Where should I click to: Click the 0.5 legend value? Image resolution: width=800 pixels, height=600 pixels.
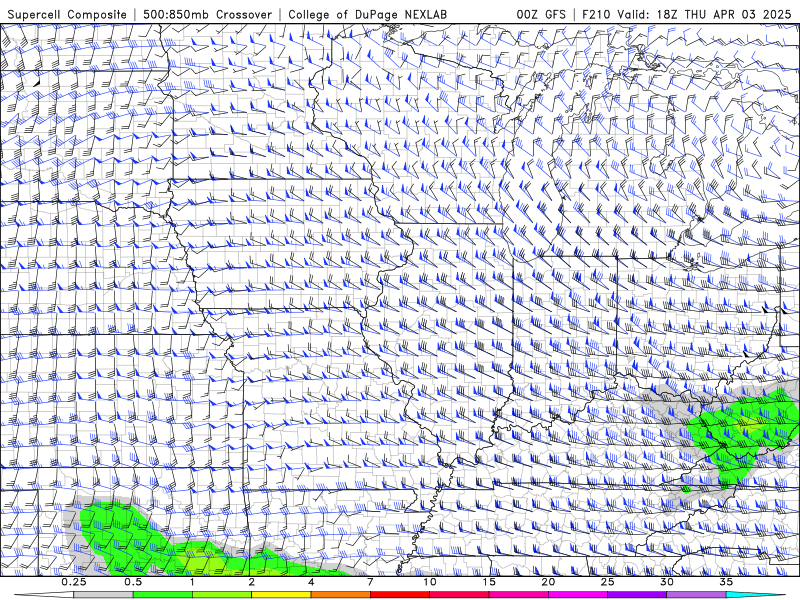133,582
